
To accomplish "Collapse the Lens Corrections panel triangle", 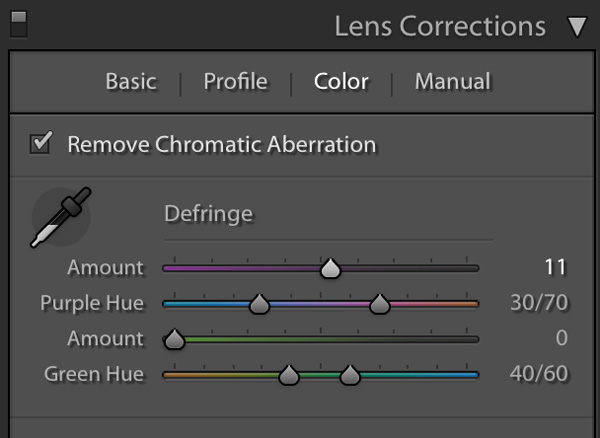I will coord(577,27).
